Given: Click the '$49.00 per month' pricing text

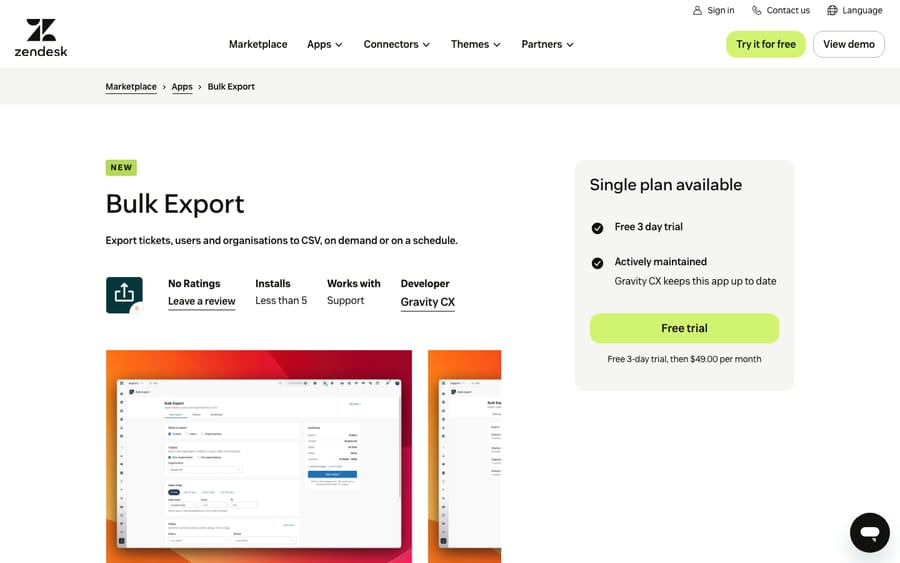Looking at the screenshot, I should coord(726,359).
